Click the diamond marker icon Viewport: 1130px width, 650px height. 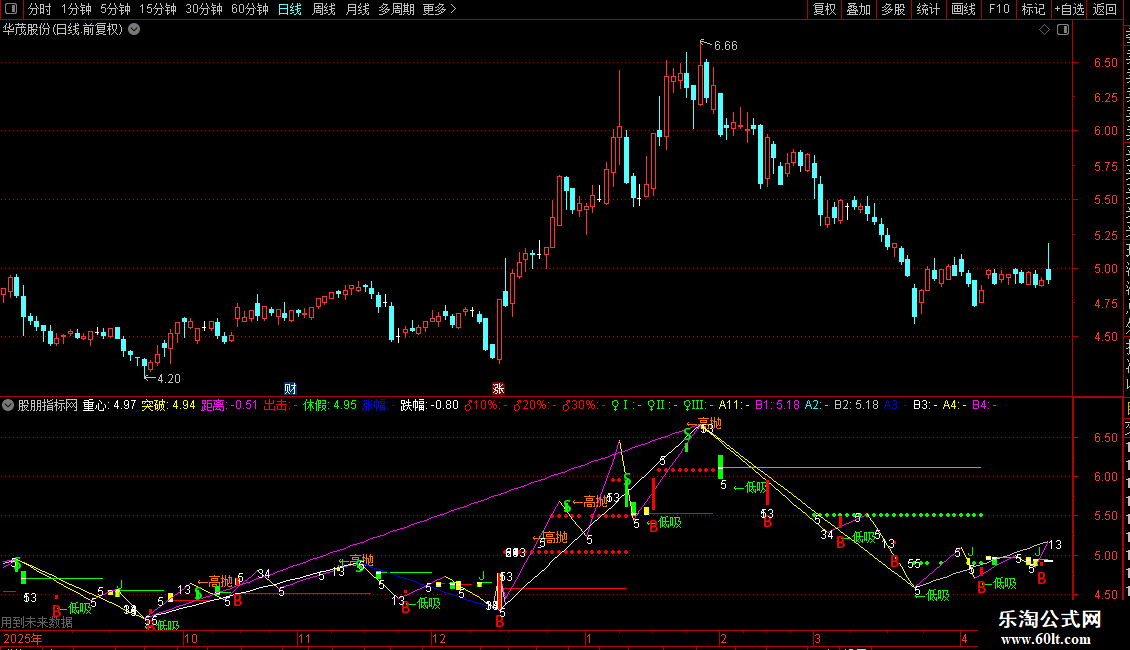coord(1044,30)
